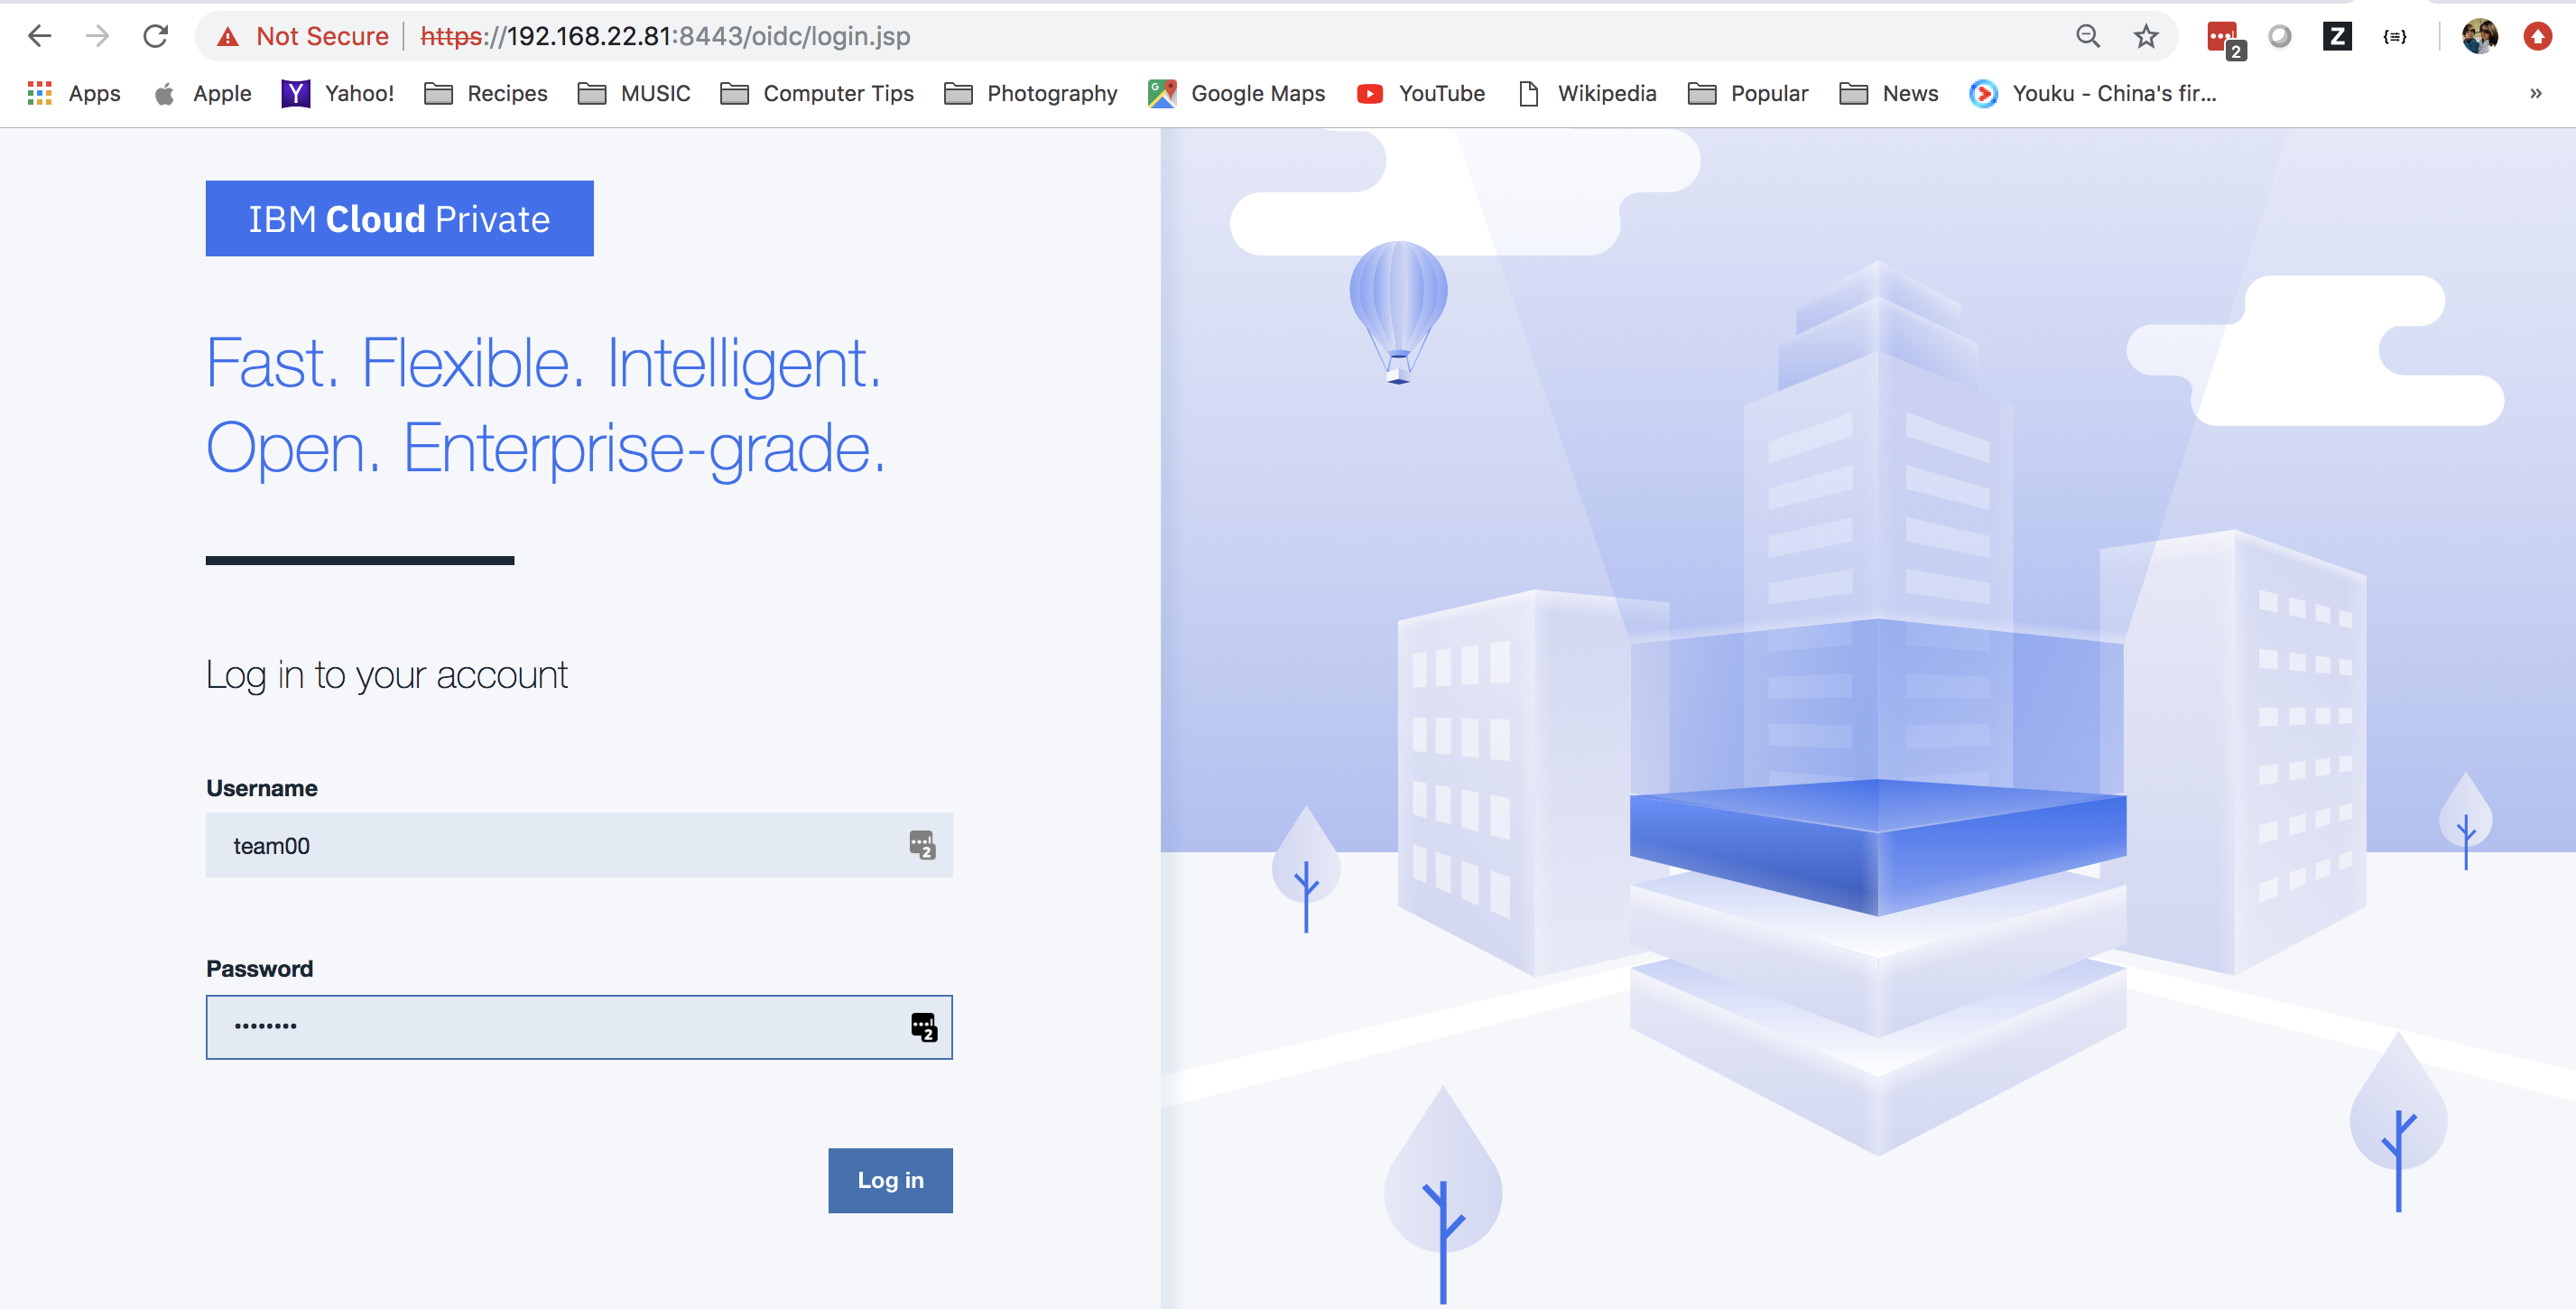The image size is (2576, 1309).
Task: Click the gray circle extension icon
Action: coord(2280,36)
